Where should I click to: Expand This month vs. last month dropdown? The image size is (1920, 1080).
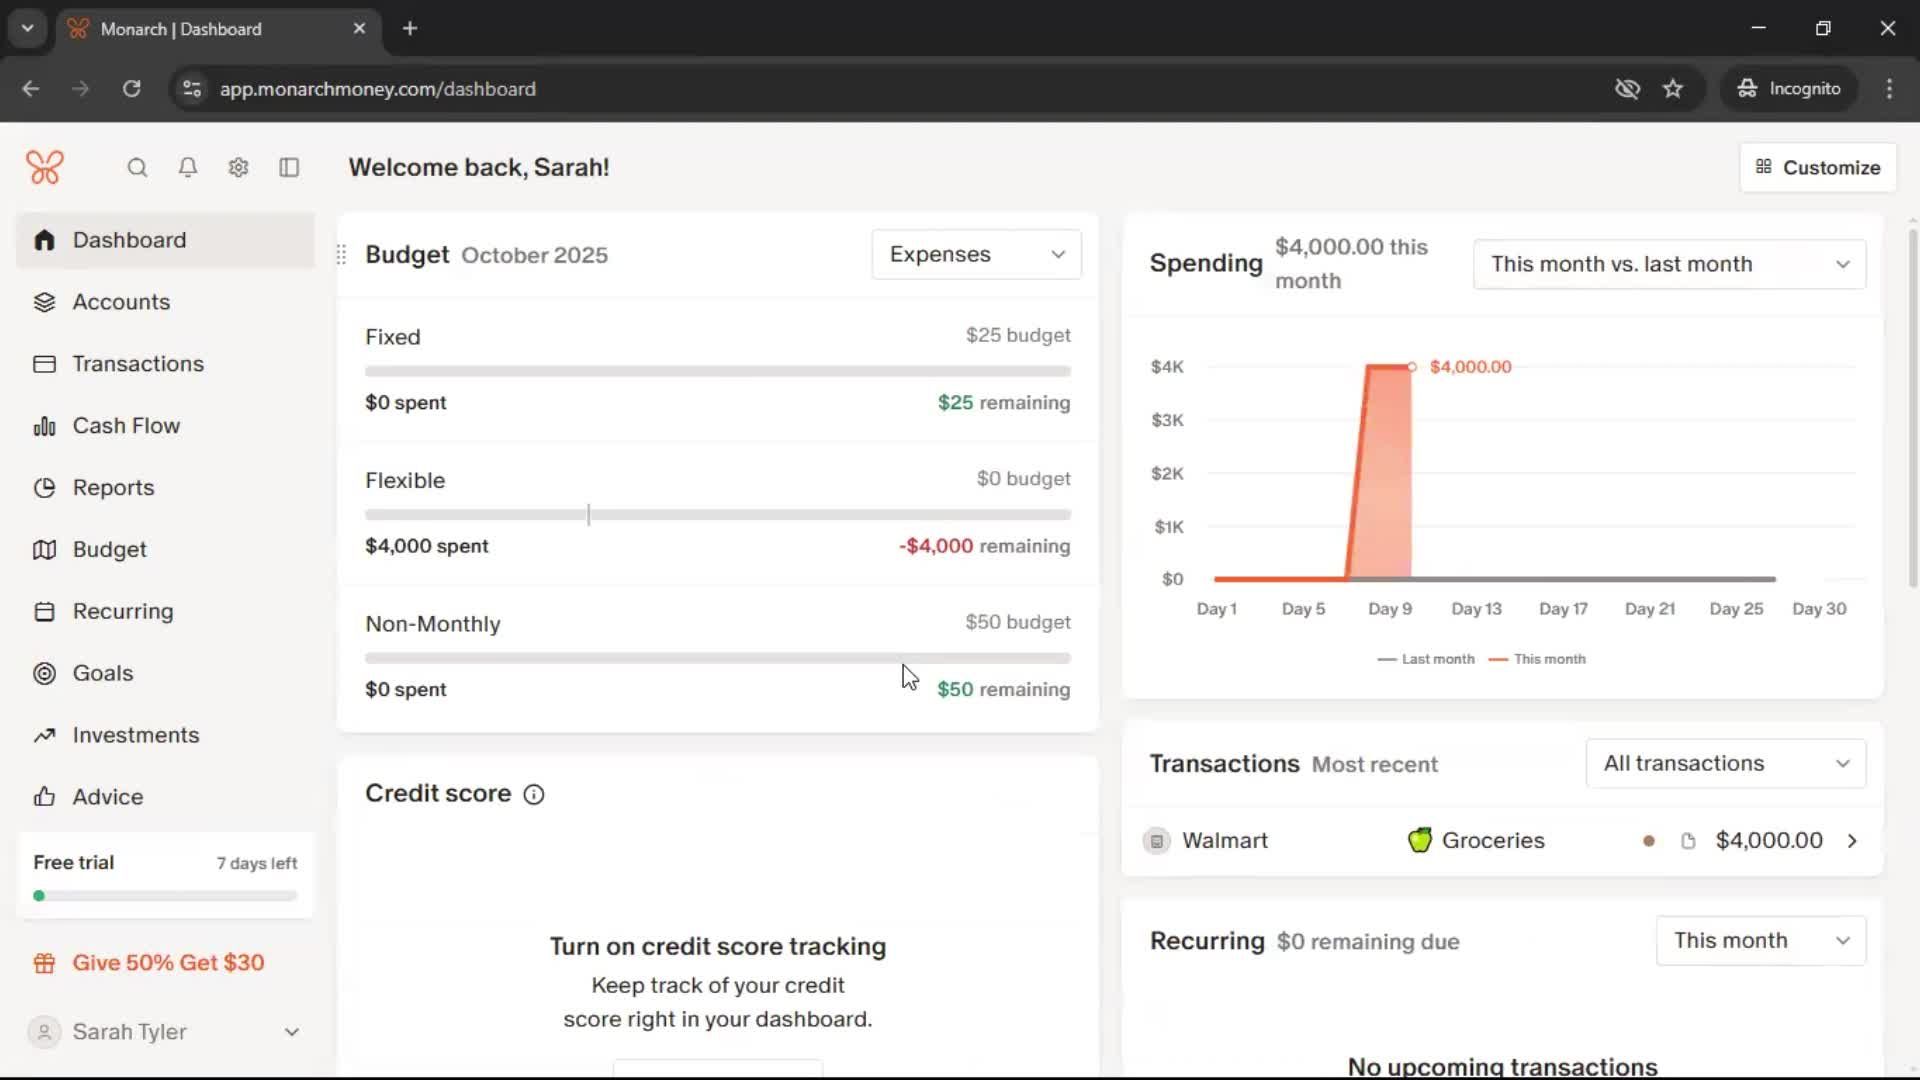click(x=1668, y=264)
